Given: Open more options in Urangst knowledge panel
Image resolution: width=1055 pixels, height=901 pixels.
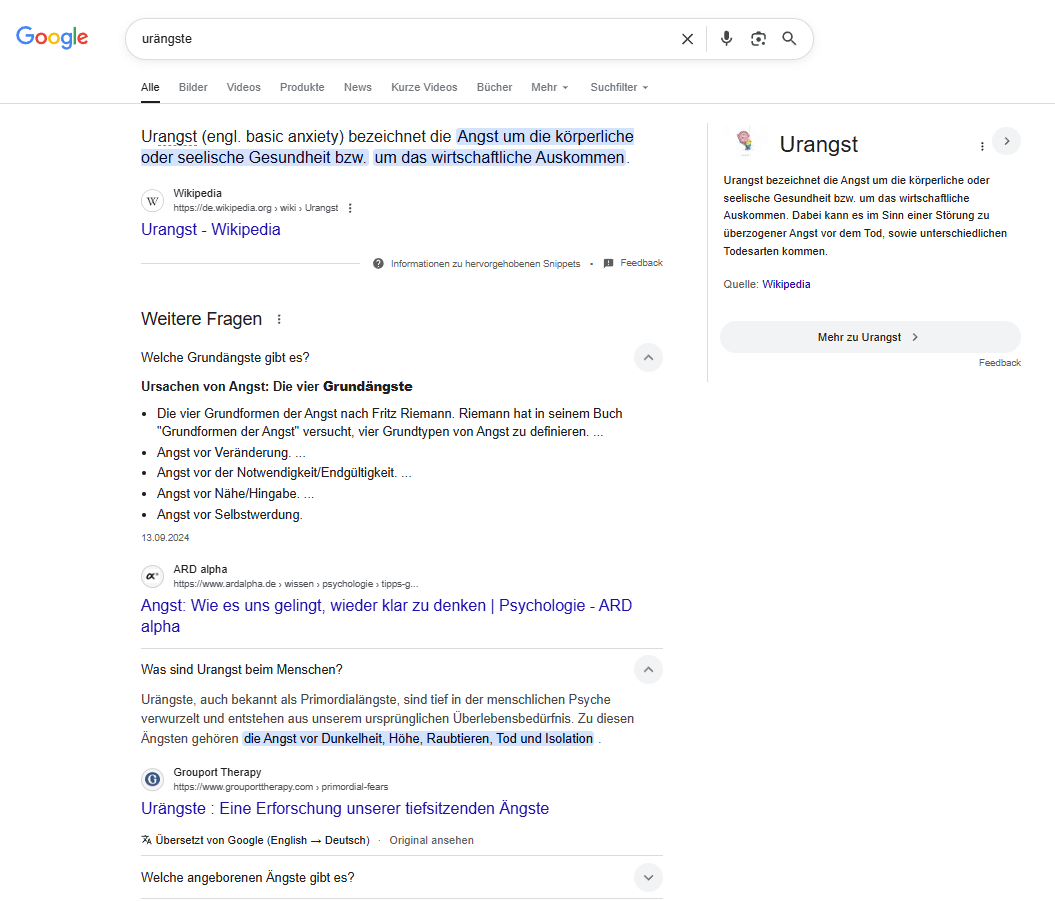Looking at the screenshot, I should (982, 146).
